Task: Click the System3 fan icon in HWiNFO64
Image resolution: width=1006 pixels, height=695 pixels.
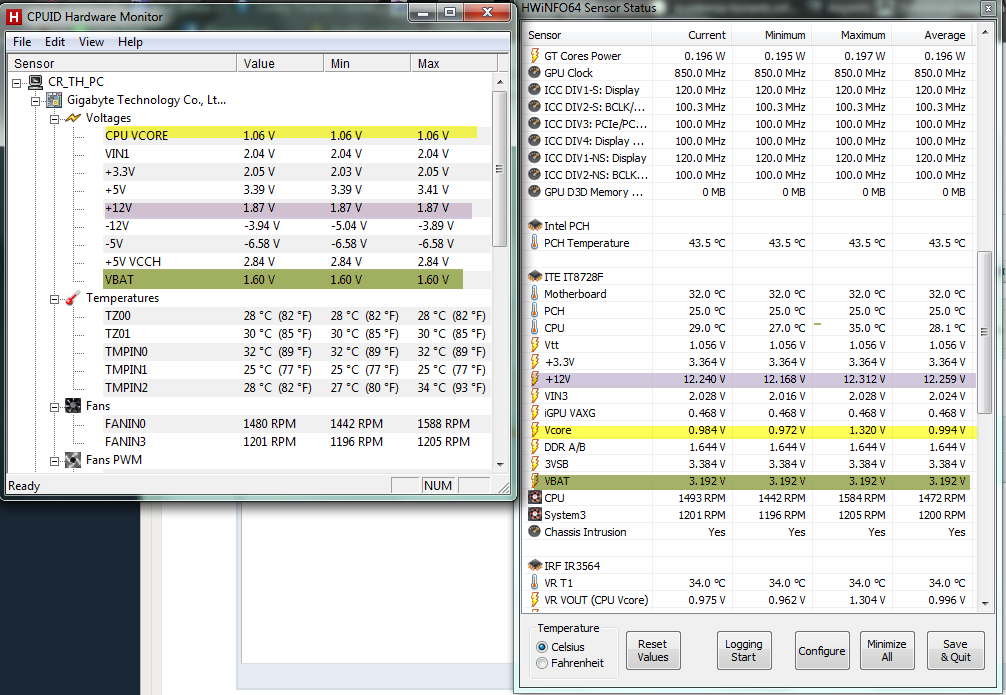Action: [534, 515]
